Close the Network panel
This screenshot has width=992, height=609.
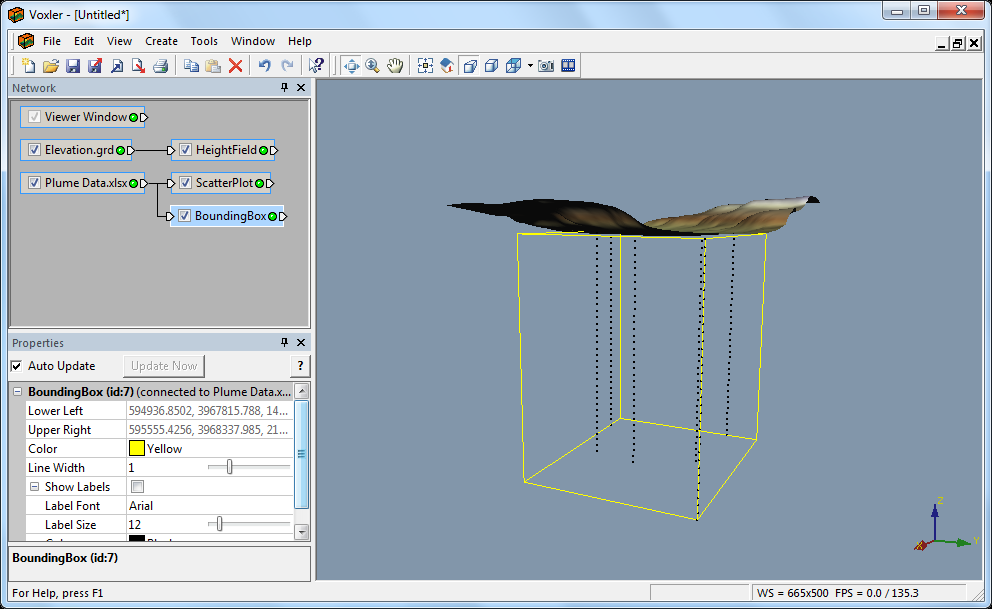click(x=301, y=87)
